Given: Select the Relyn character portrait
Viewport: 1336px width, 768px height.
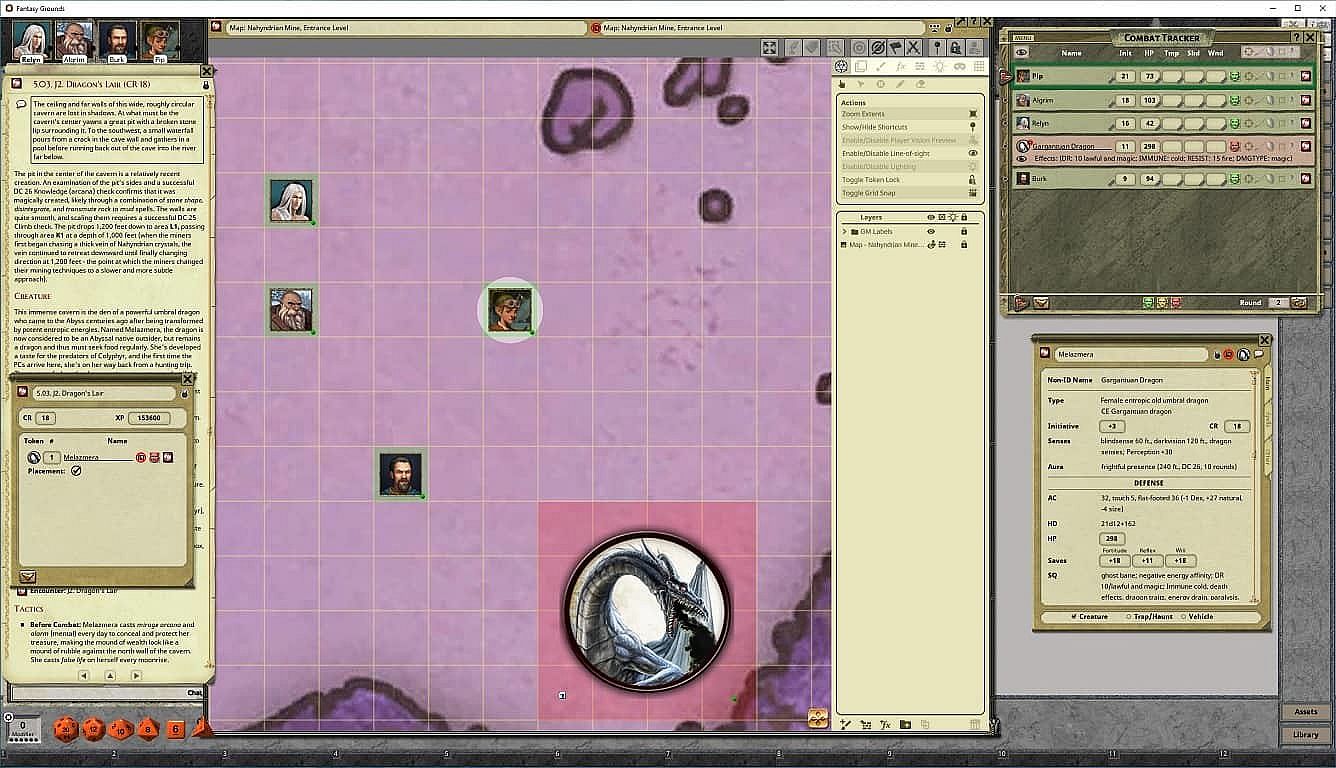Looking at the screenshot, I should (31, 40).
